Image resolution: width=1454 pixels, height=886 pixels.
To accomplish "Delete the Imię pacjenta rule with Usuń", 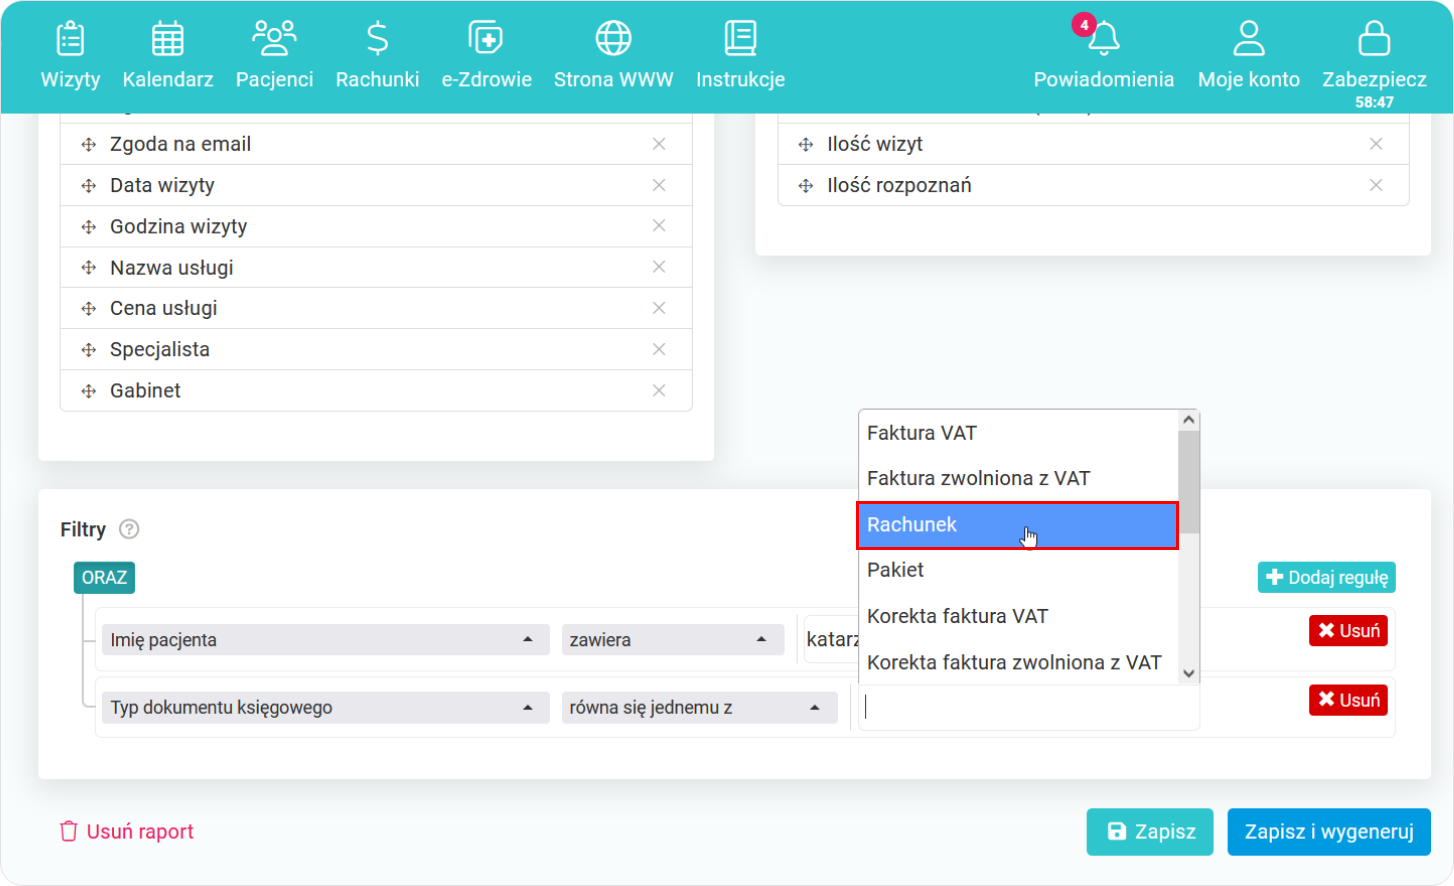I will pos(1348,631).
